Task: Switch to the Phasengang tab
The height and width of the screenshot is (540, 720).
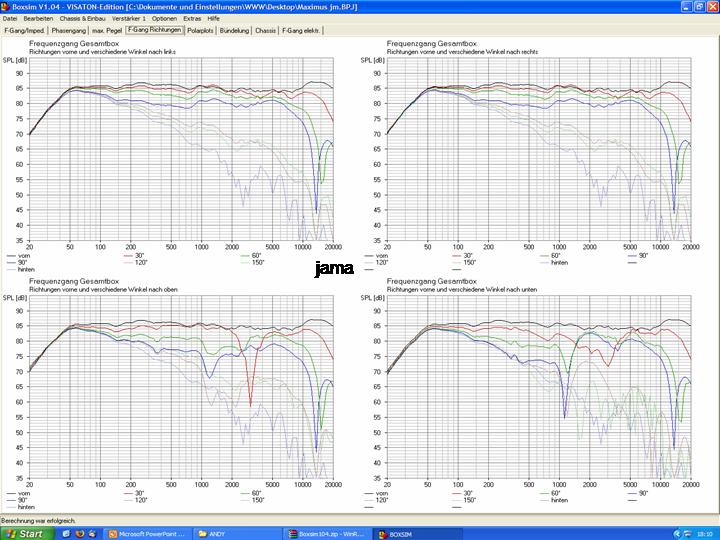Action: (x=69, y=30)
